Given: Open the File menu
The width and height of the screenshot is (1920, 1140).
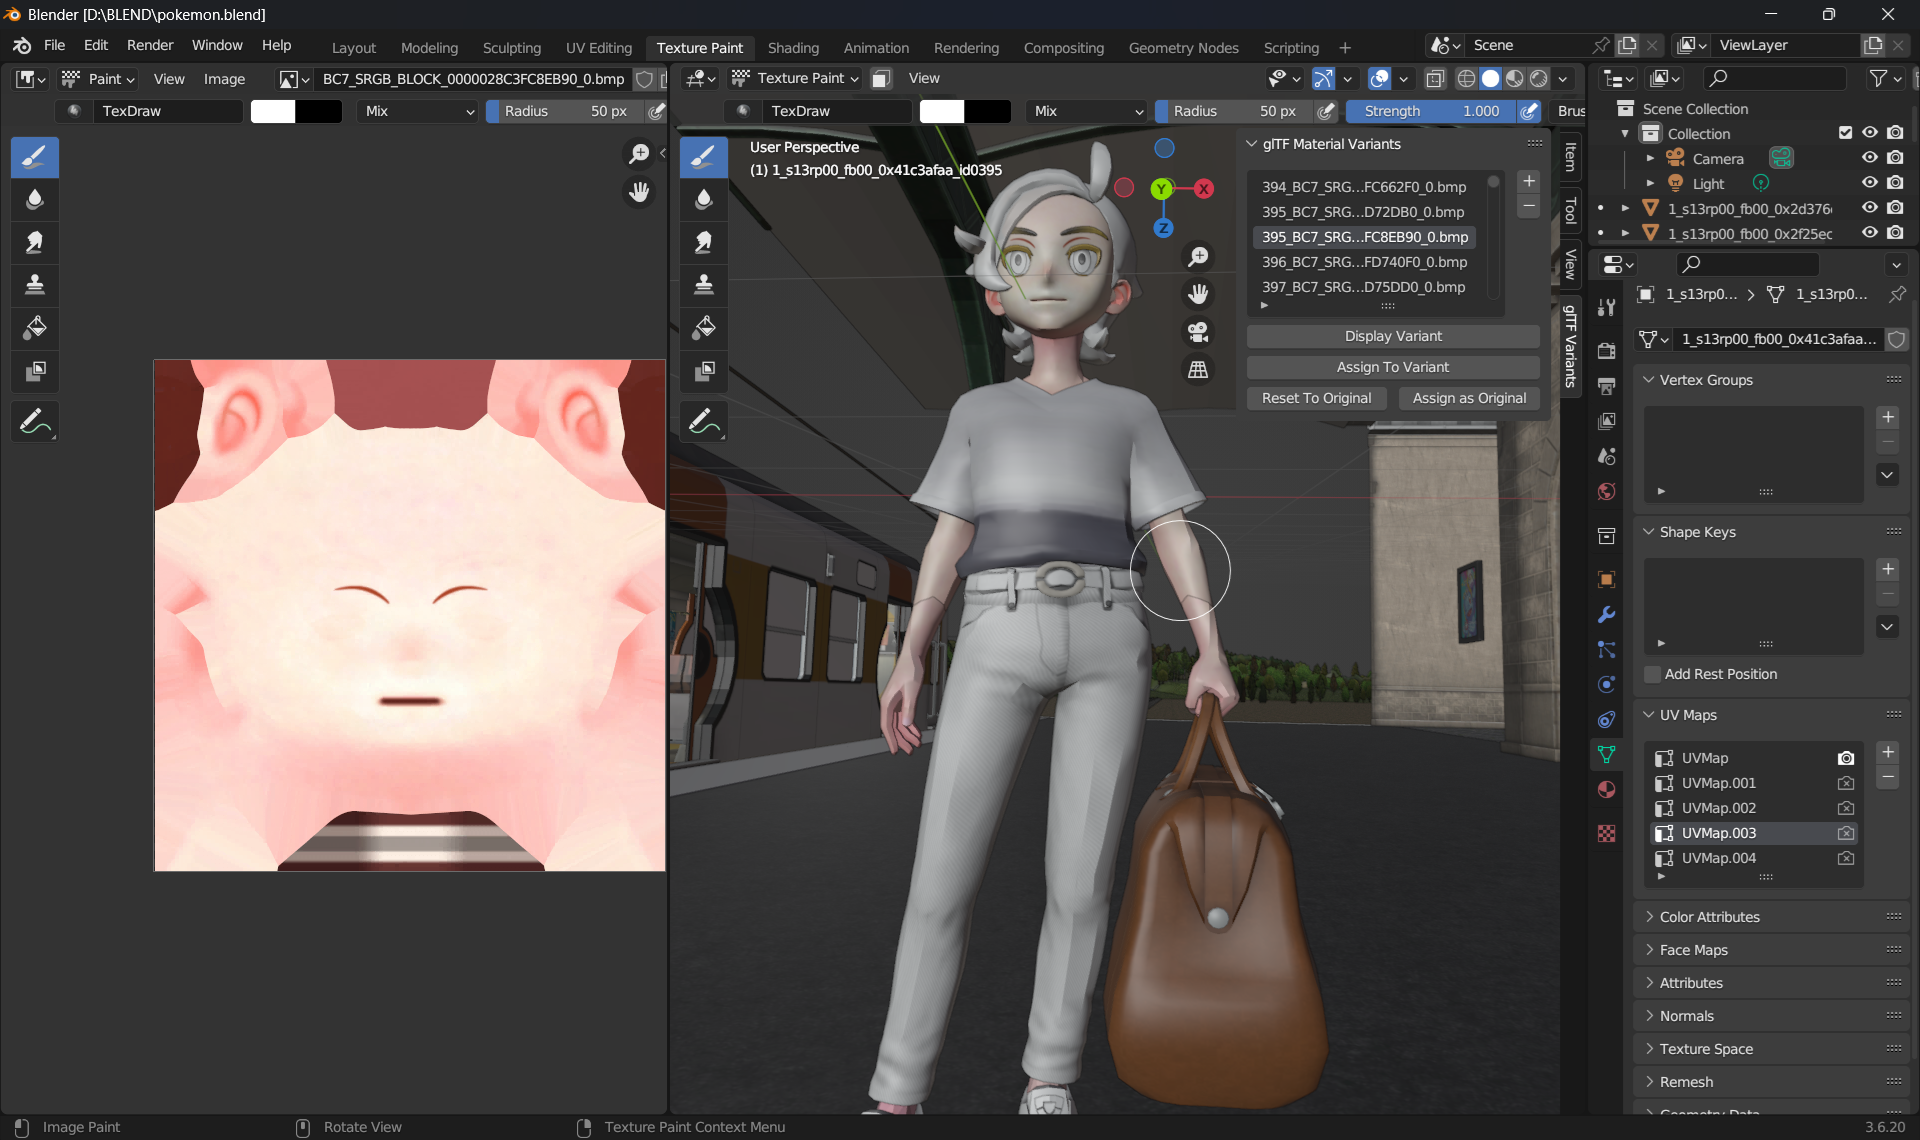Looking at the screenshot, I should pos(54,46).
